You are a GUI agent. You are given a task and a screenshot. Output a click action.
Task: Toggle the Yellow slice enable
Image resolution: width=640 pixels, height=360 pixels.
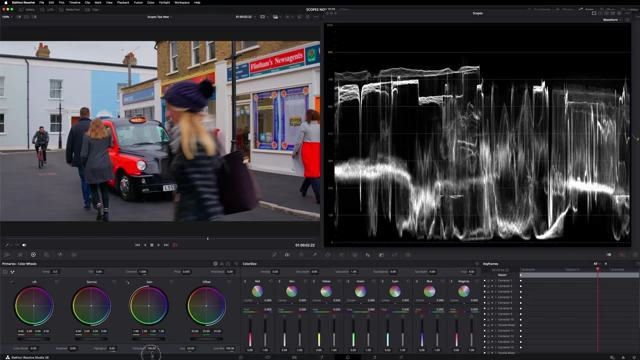314,281
